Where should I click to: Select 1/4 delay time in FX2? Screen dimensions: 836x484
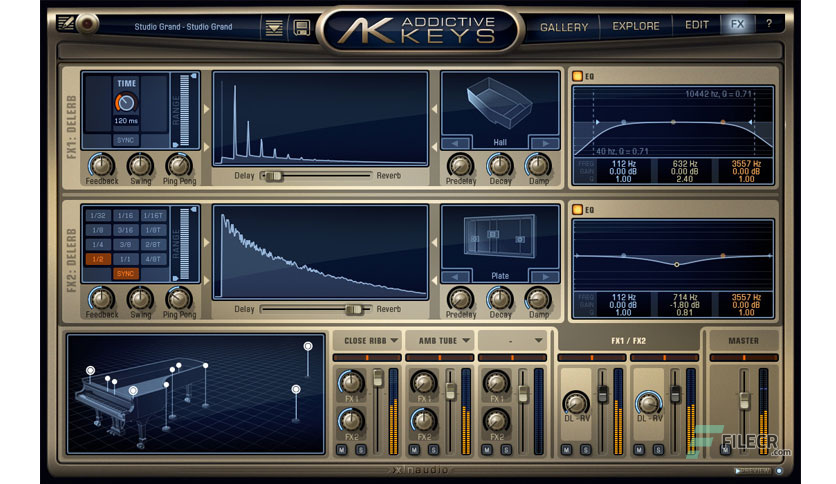click(98, 245)
